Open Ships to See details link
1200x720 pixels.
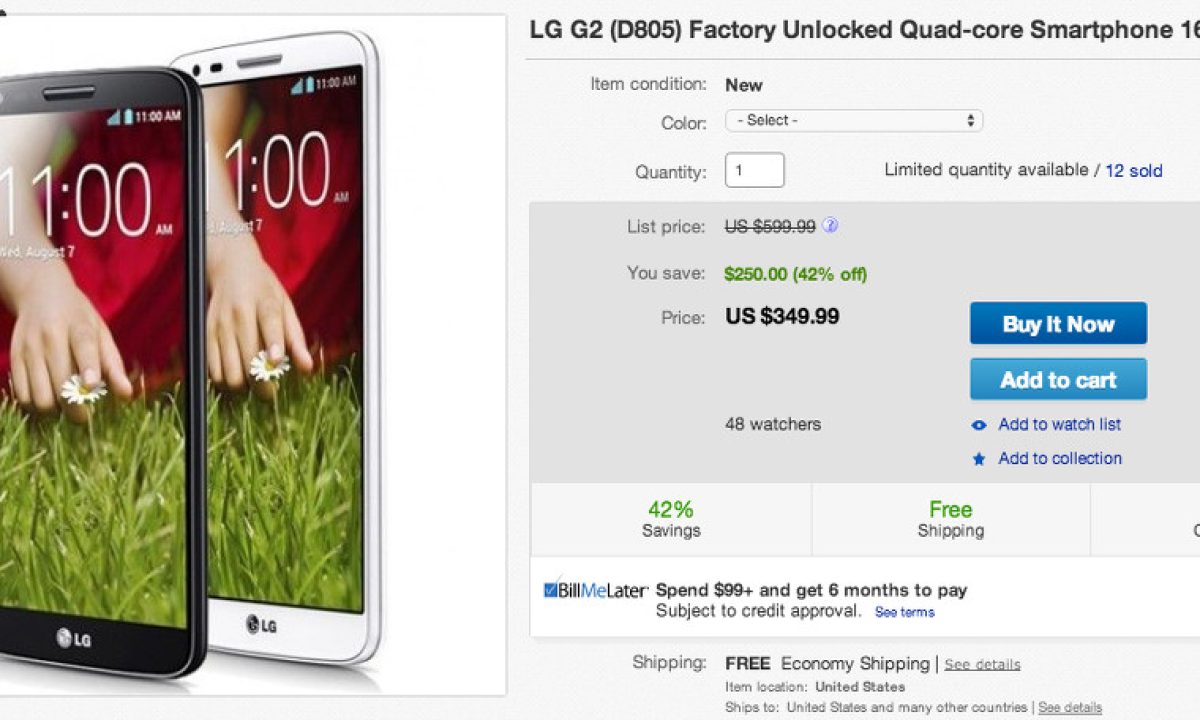click(1069, 708)
